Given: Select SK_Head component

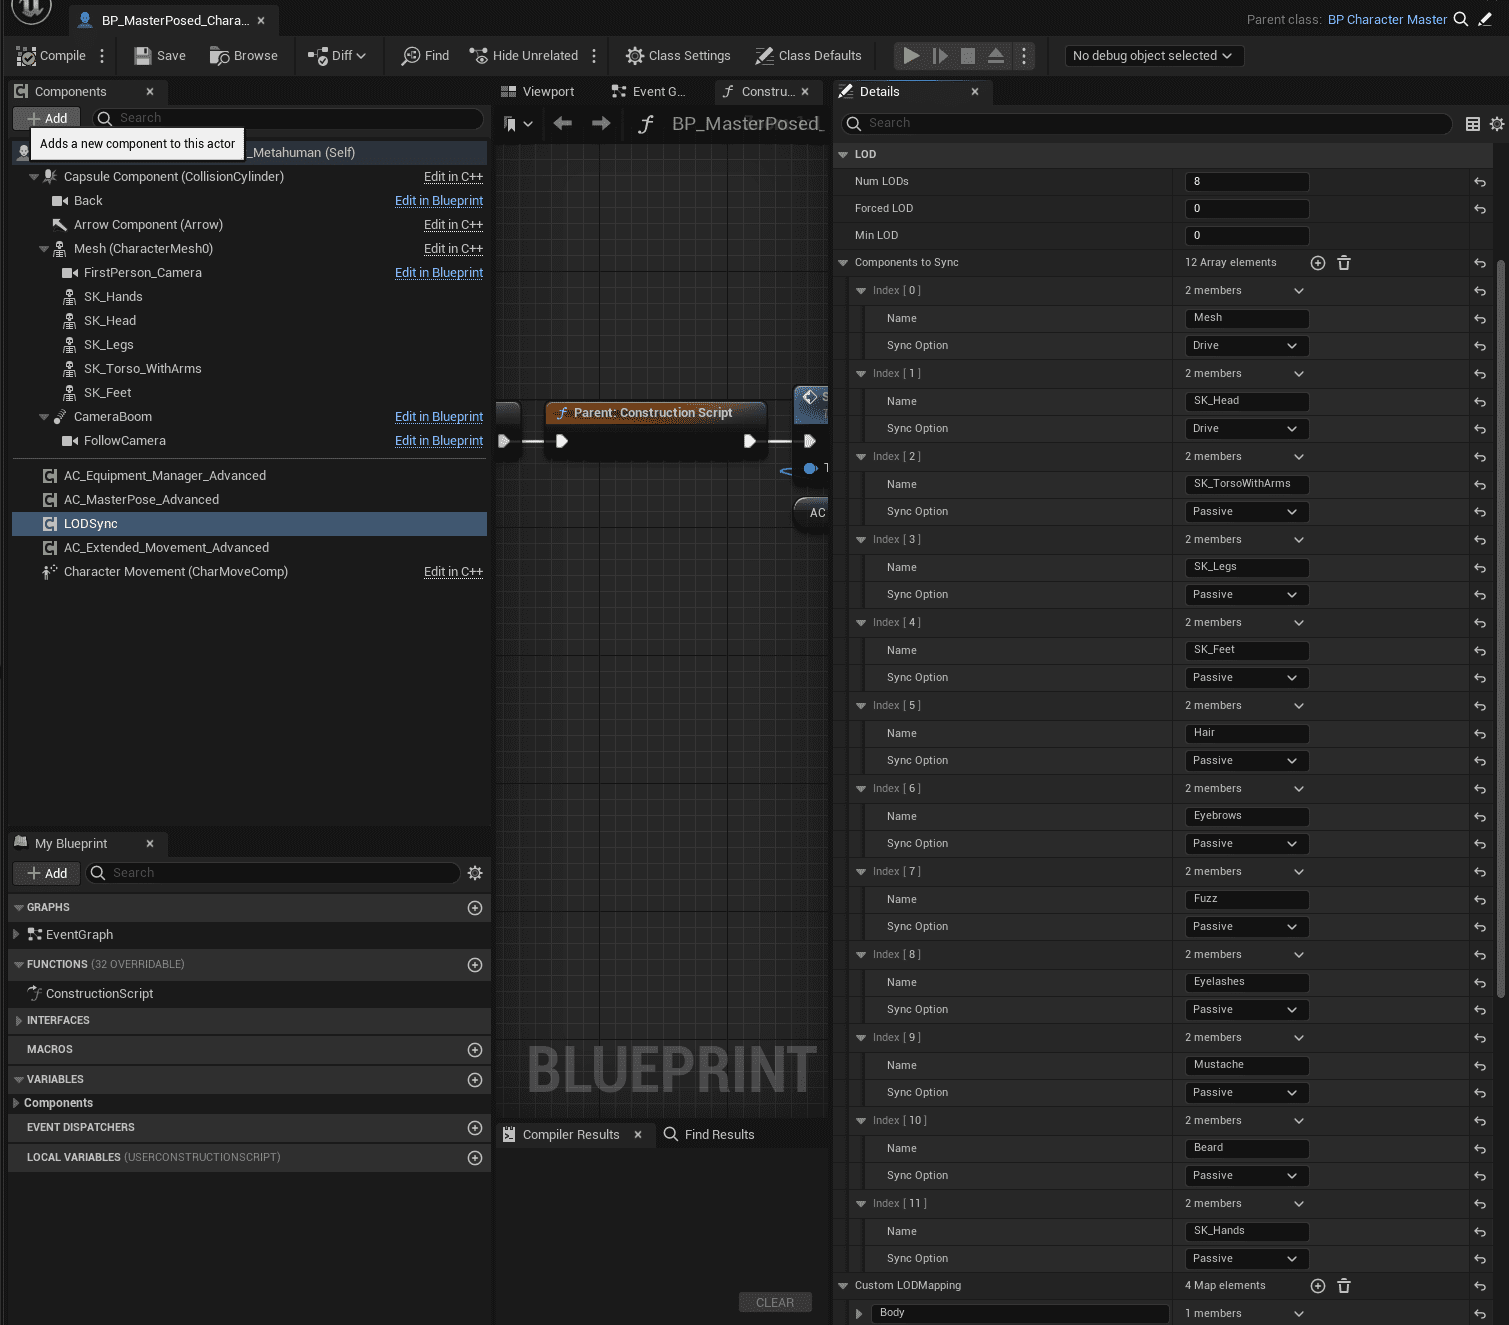Looking at the screenshot, I should click(110, 321).
